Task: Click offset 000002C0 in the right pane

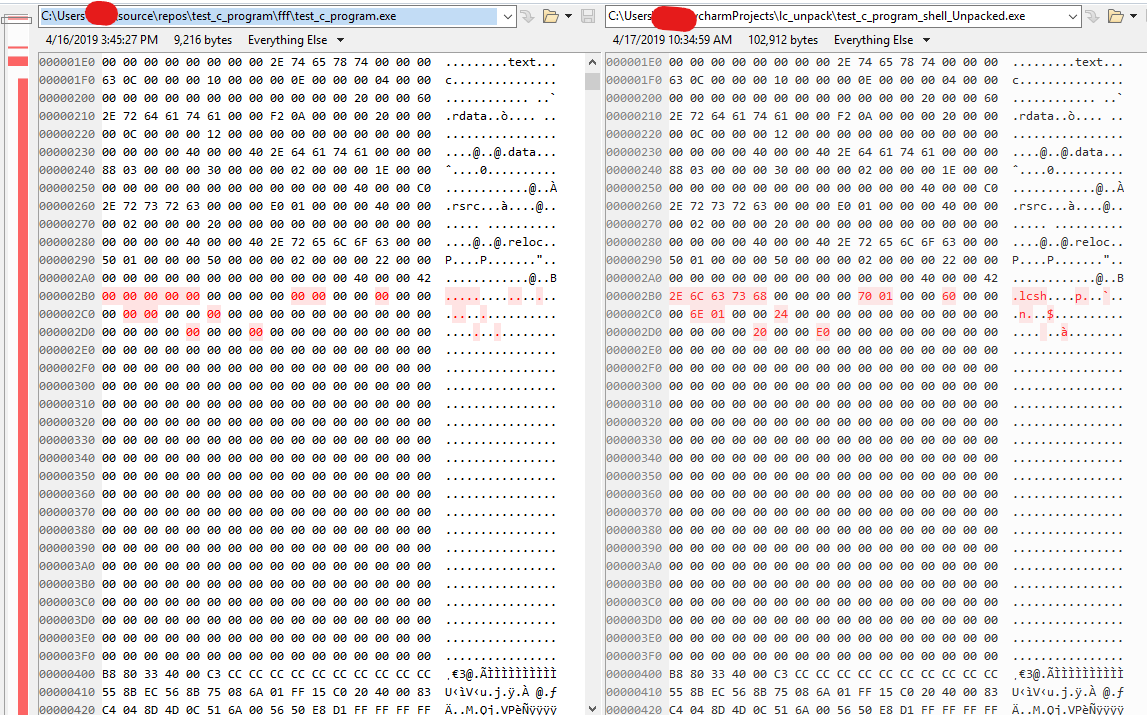Action: click(634, 314)
